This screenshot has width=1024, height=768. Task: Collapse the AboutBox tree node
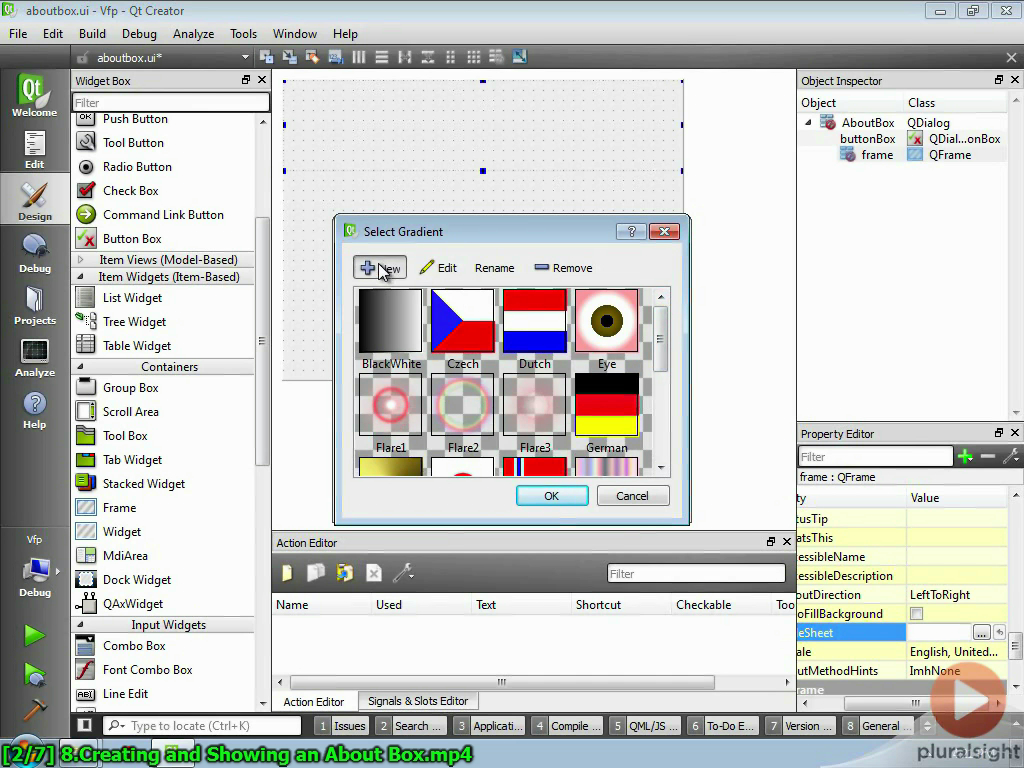(x=808, y=122)
